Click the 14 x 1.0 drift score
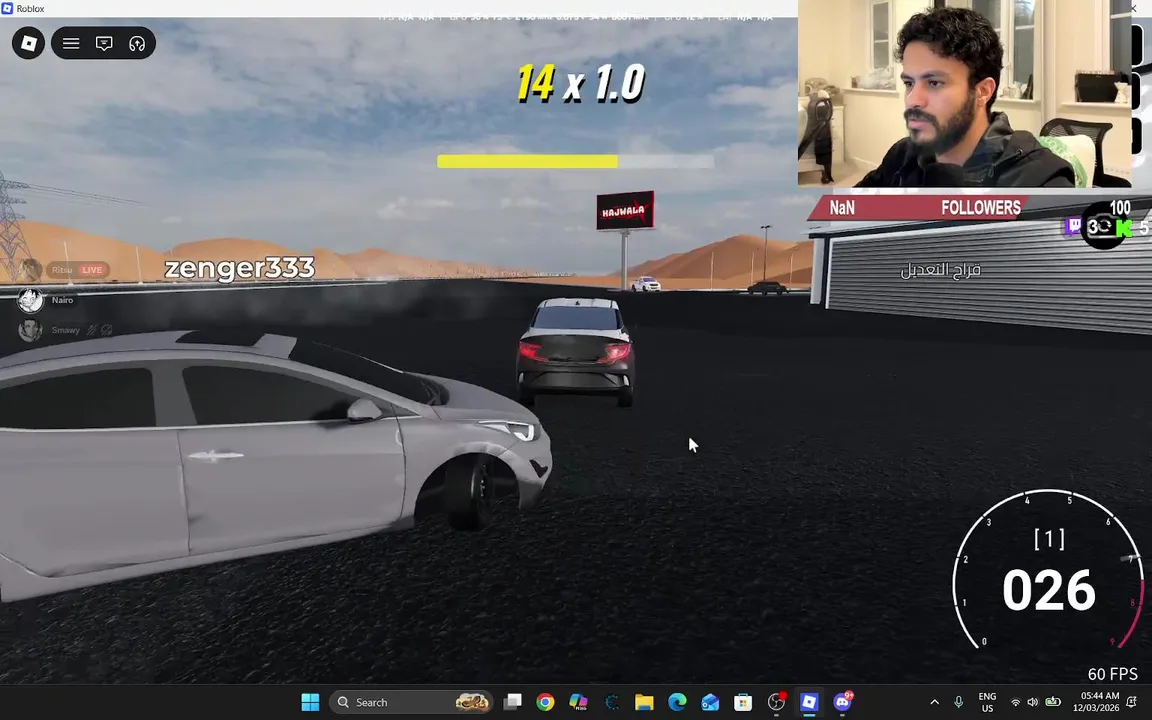This screenshot has width=1152, height=720. point(581,82)
